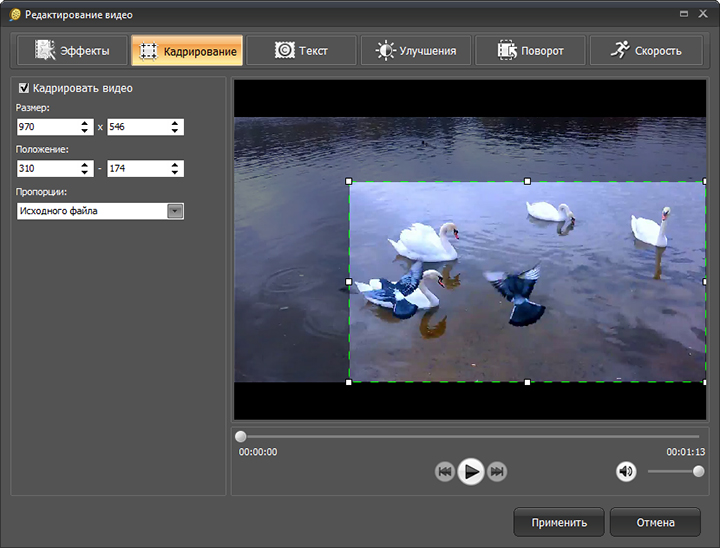Click the Отмена button
This screenshot has height=548, width=720.
[x=655, y=522]
